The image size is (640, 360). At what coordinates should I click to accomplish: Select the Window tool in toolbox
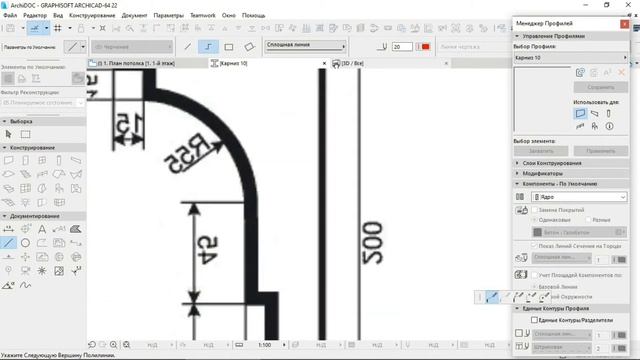pyautogui.click(x=42, y=160)
